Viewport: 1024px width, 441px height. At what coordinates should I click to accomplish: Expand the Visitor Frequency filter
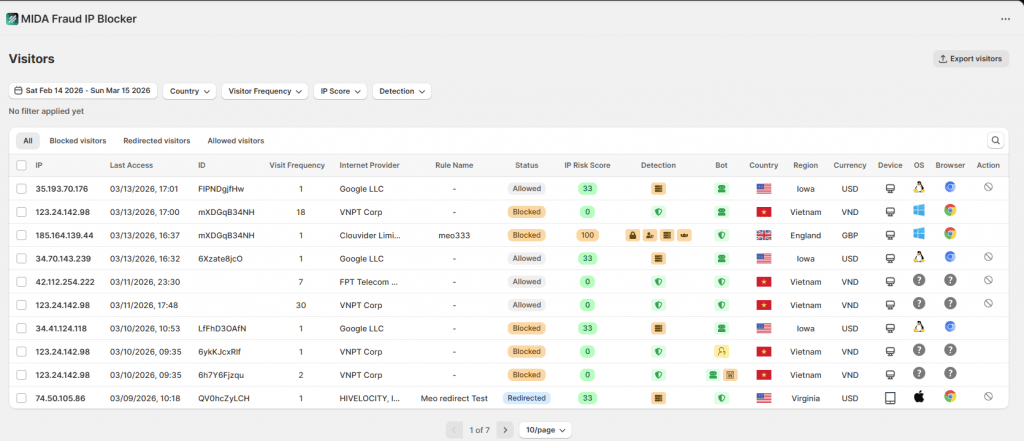pyautogui.click(x=264, y=91)
